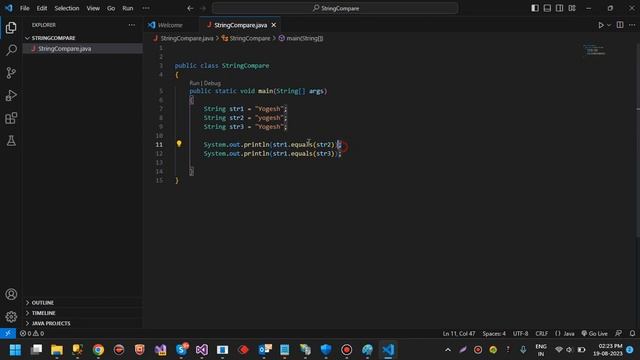Open the Accounts icon in activity bar
Viewport: 640px width, 360px height.
click(11, 294)
